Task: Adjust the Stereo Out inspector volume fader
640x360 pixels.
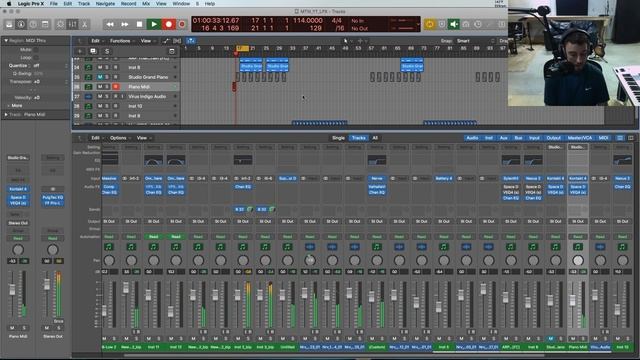Action: 47,284
